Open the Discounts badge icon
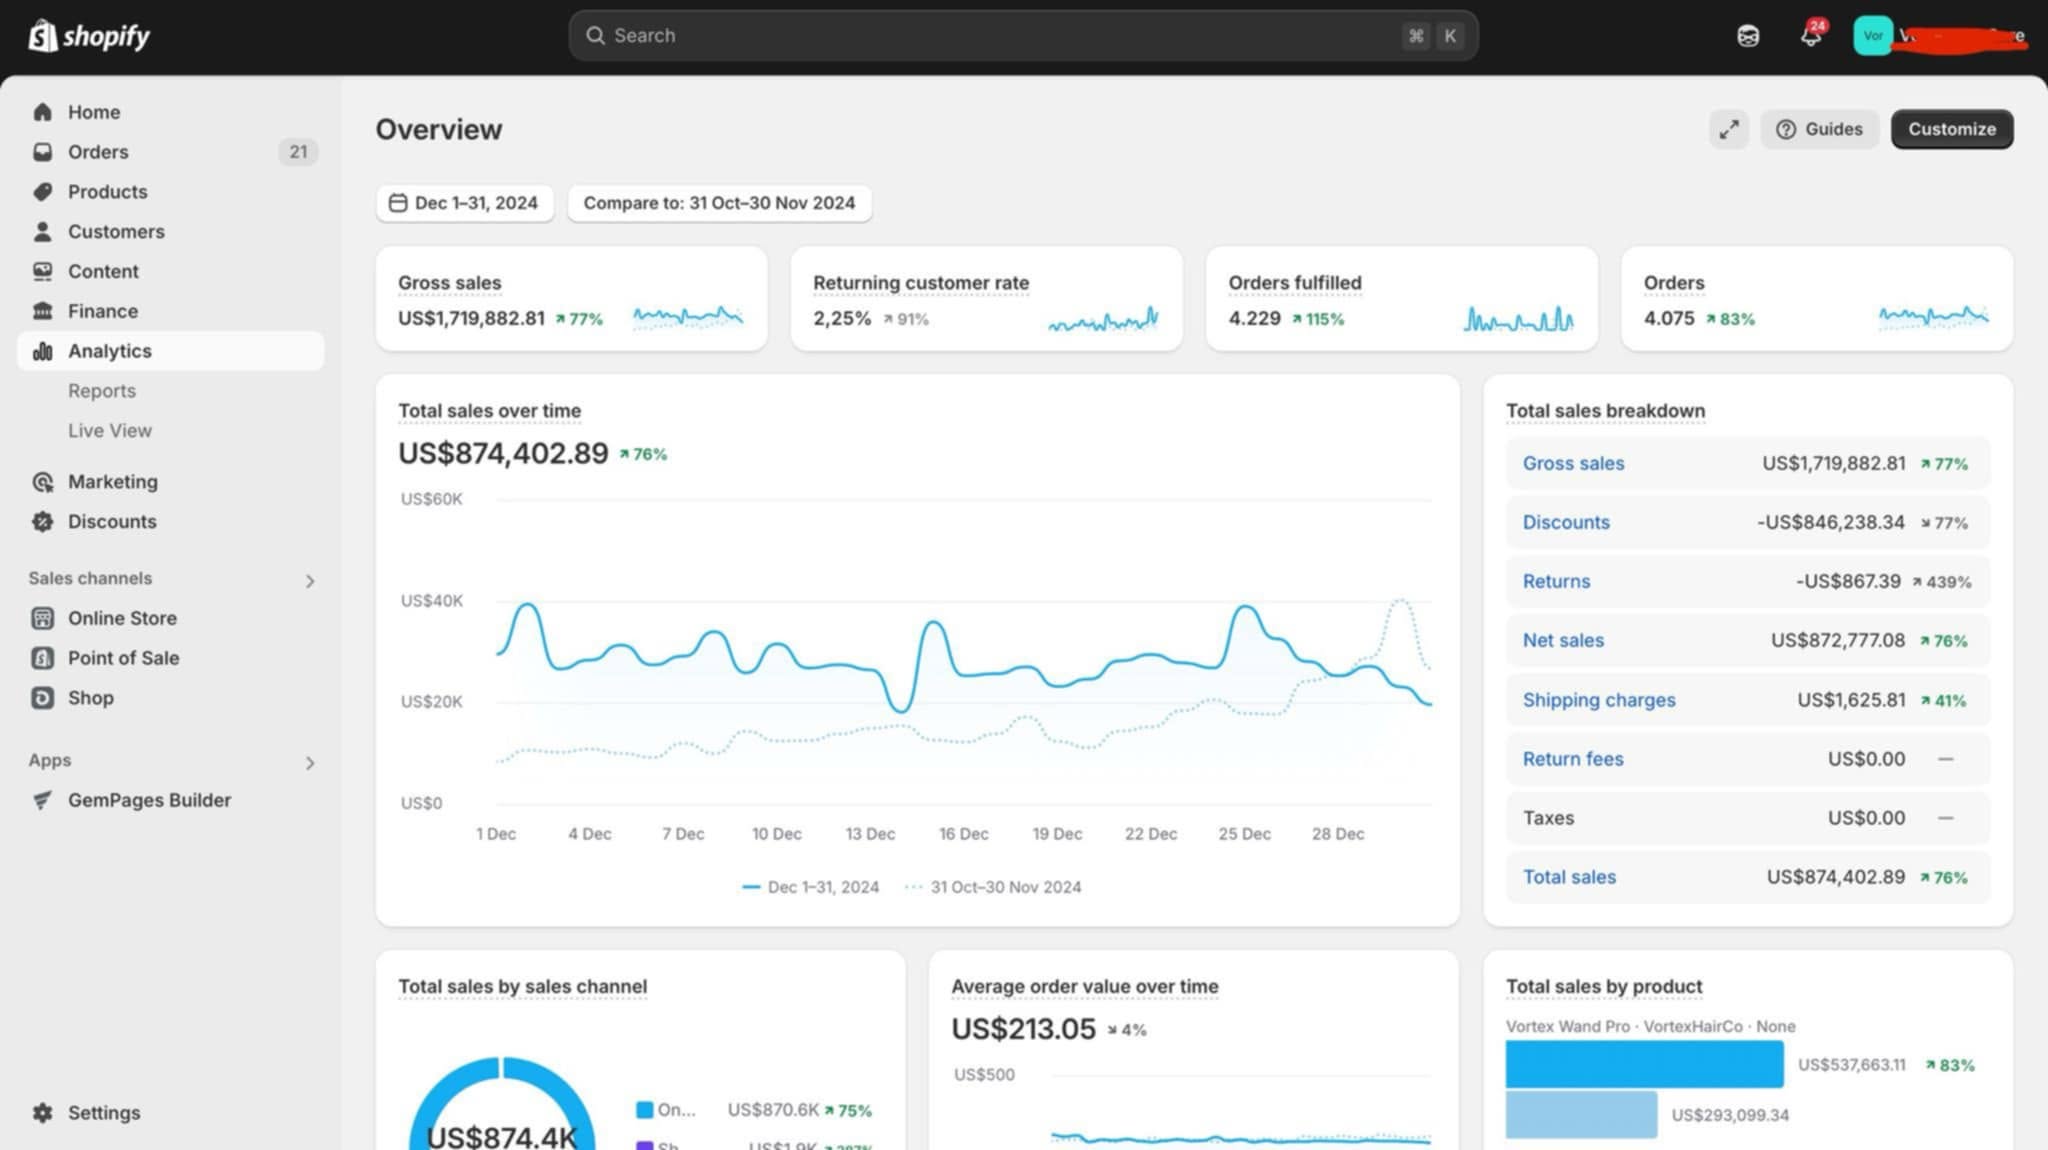This screenshot has width=2048, height=1150. [42, 521]
